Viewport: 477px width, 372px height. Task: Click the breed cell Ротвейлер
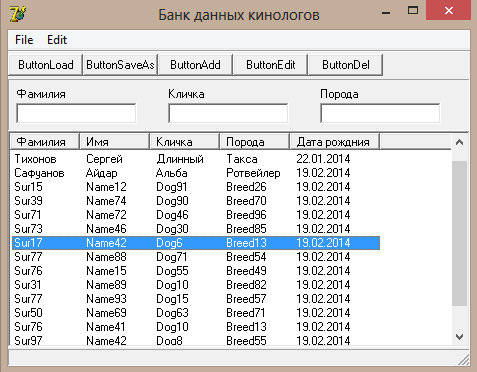(x=253, y=173)
